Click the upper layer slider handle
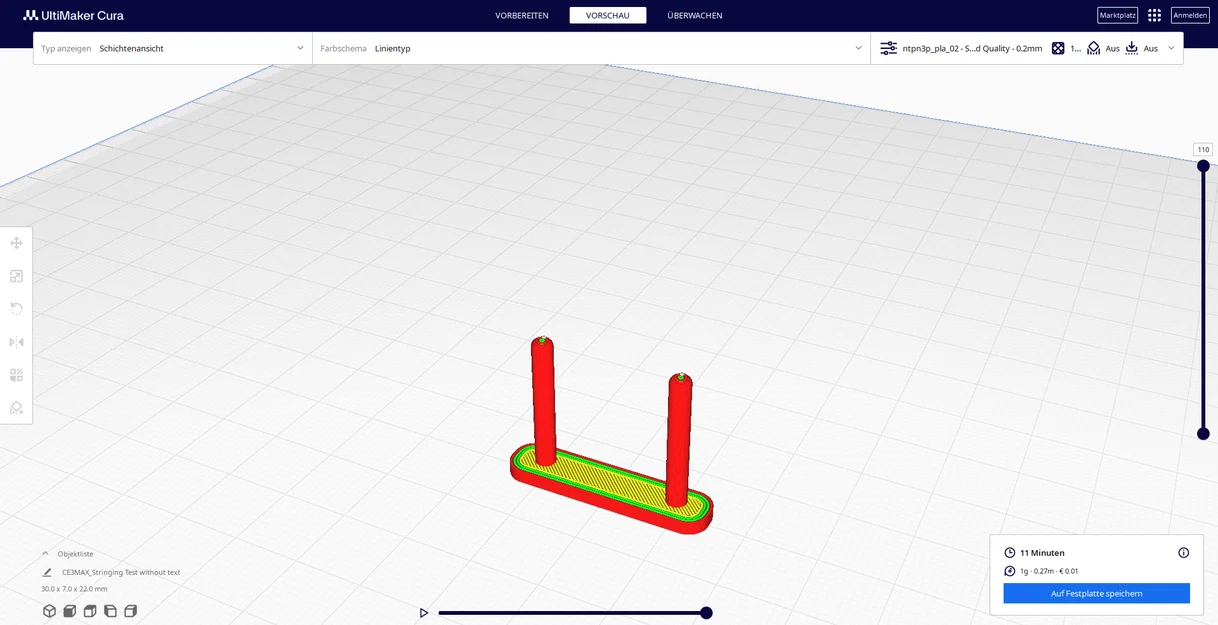This screenshot has width=1218, height=625. pyautogui.click(x=1203, y=166)
